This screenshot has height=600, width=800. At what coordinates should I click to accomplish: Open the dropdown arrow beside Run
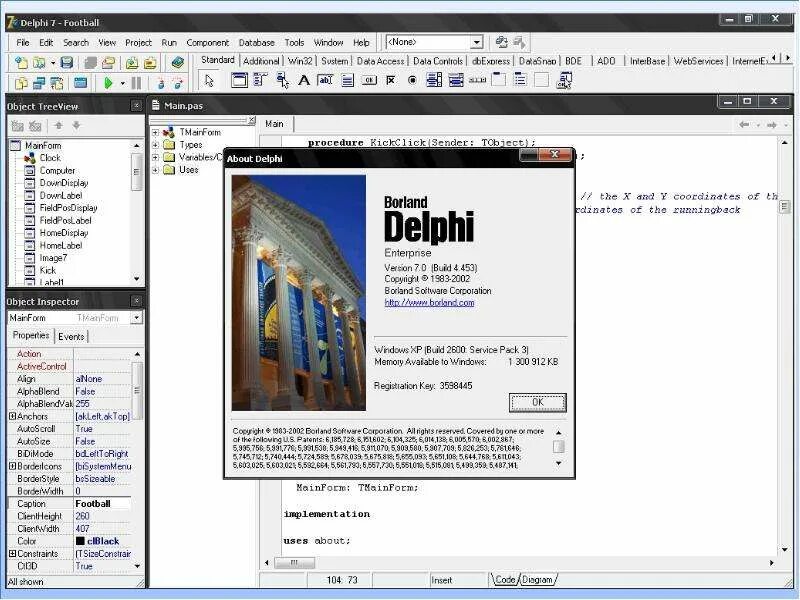[x=122, y=83]
